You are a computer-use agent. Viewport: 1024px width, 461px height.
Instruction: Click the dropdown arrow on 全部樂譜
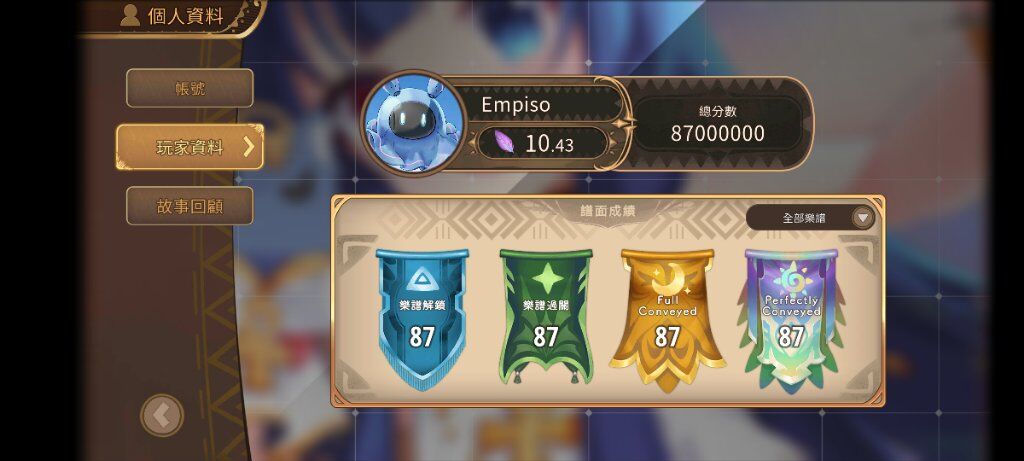point(863,217)
